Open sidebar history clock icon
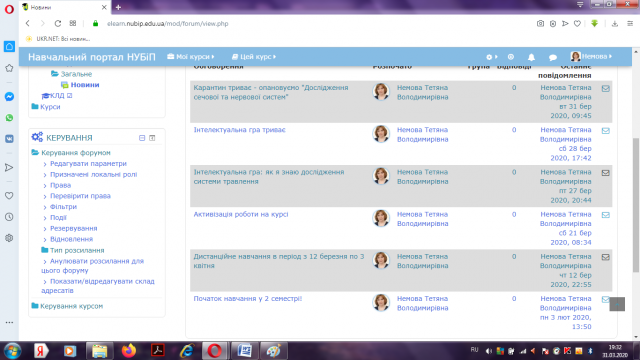Screen dimensions: 640x360 pyautogui.click(x=9, y=217)
